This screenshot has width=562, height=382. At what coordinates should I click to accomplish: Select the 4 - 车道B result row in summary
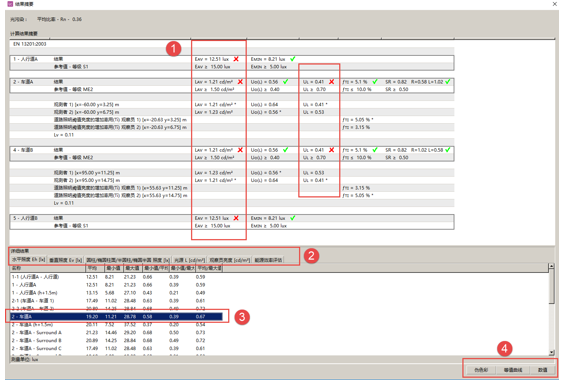point(232,150)
